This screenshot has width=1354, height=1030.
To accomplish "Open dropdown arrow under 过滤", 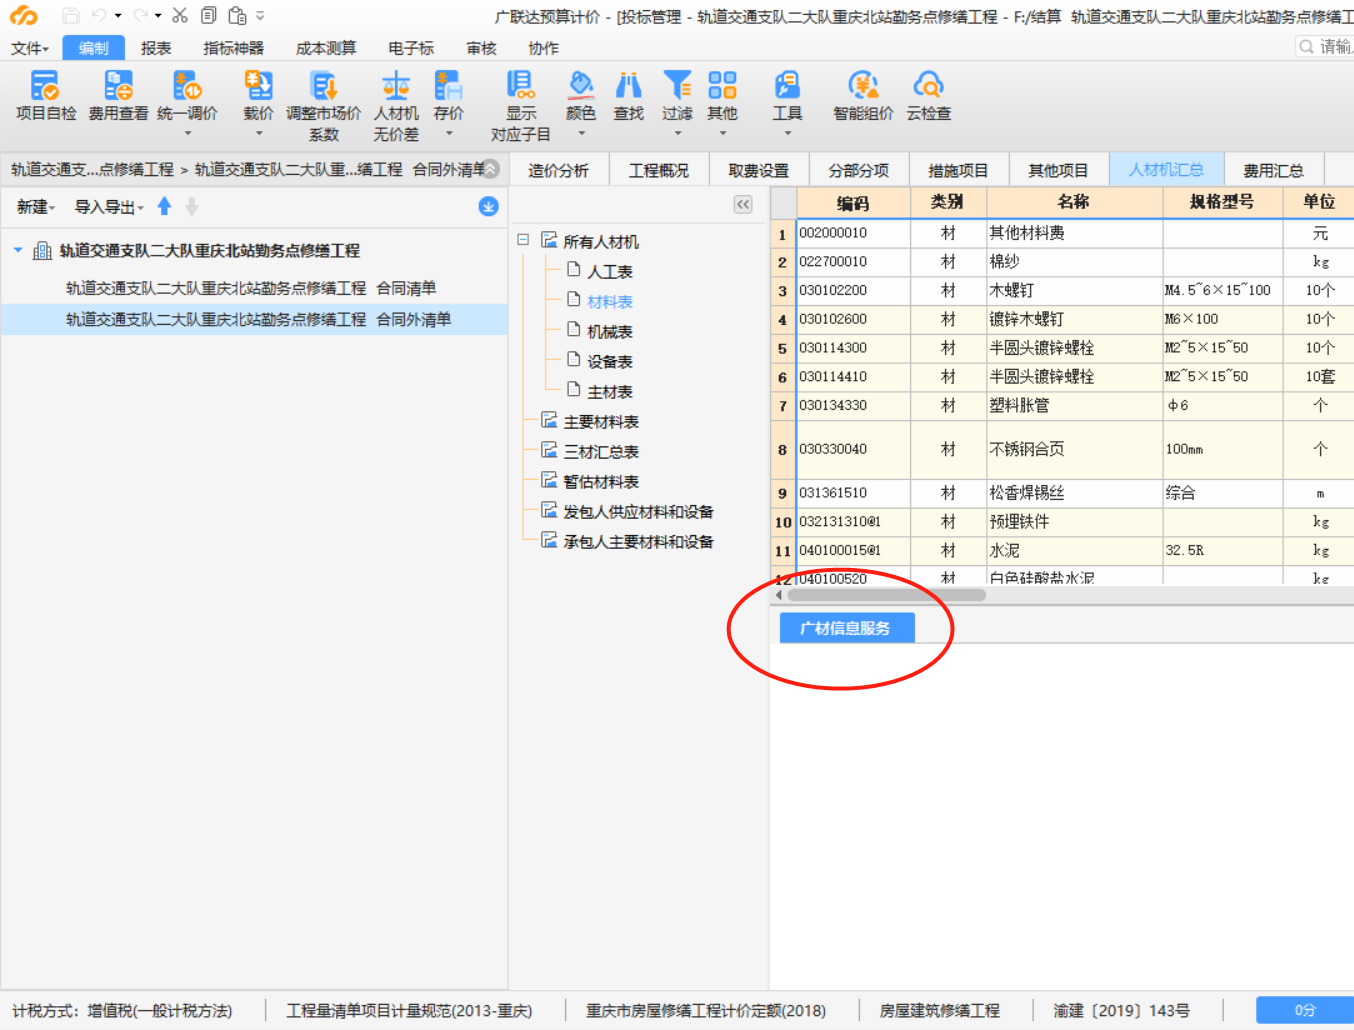I will pos(677,133).
